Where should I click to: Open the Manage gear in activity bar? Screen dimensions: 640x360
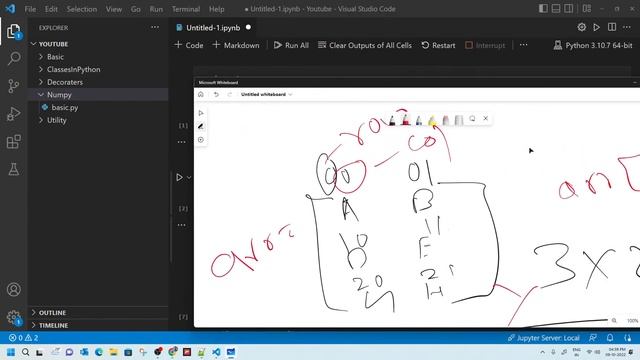(13, 317)
